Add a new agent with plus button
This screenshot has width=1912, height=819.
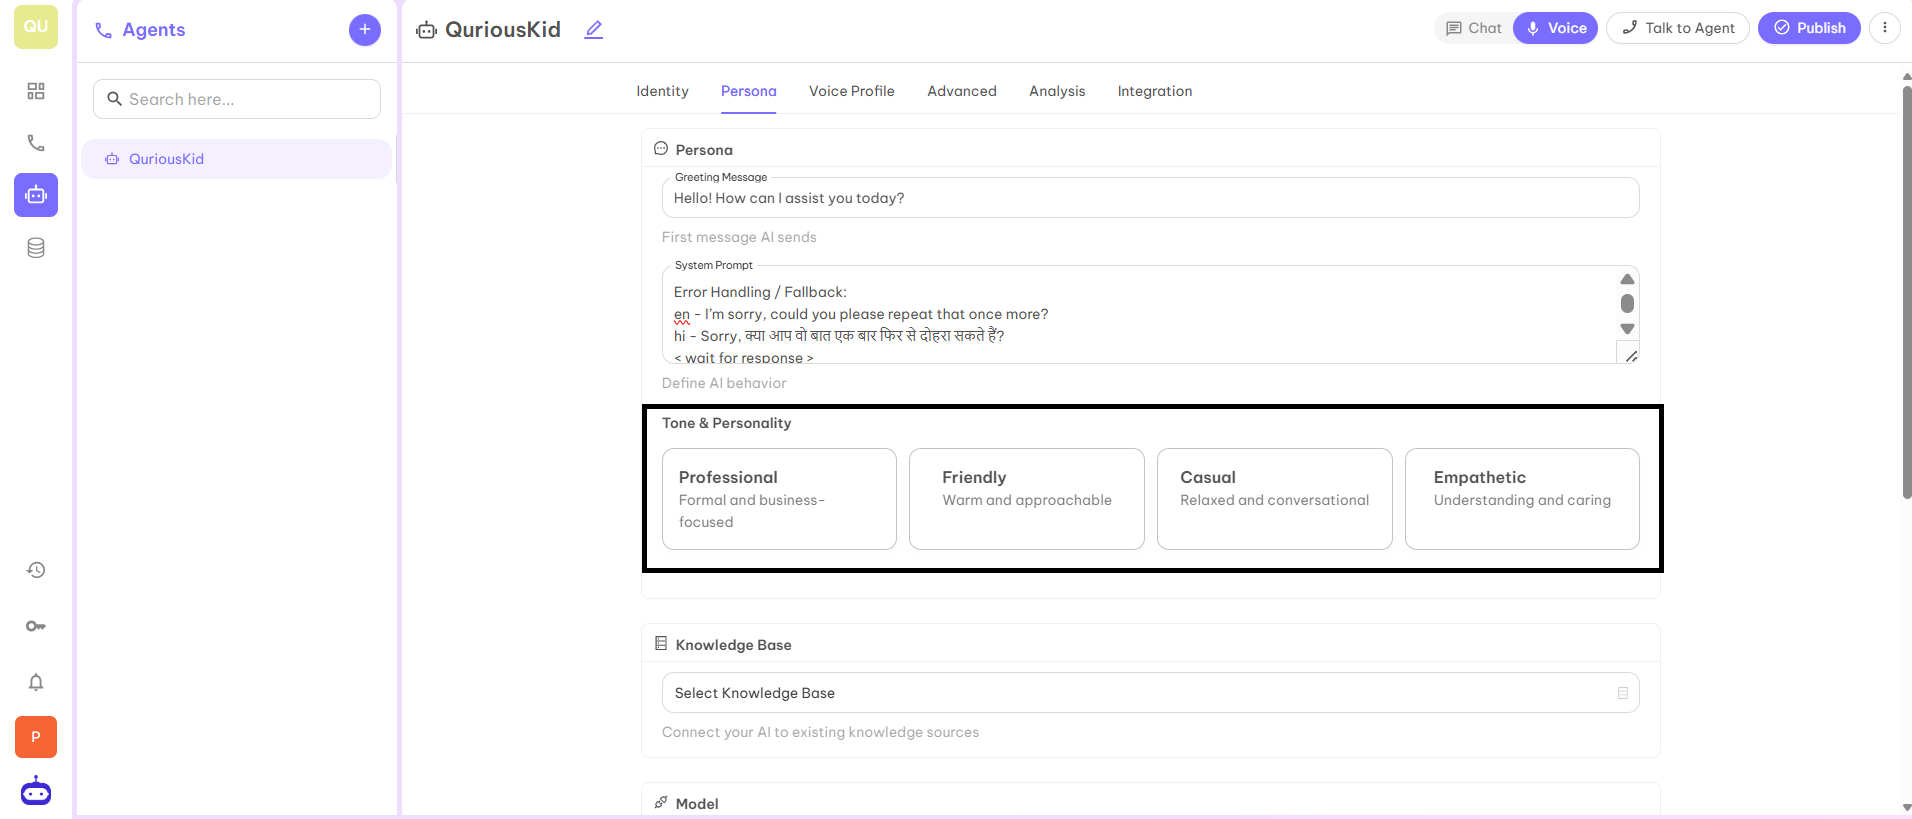coord(365,30)
